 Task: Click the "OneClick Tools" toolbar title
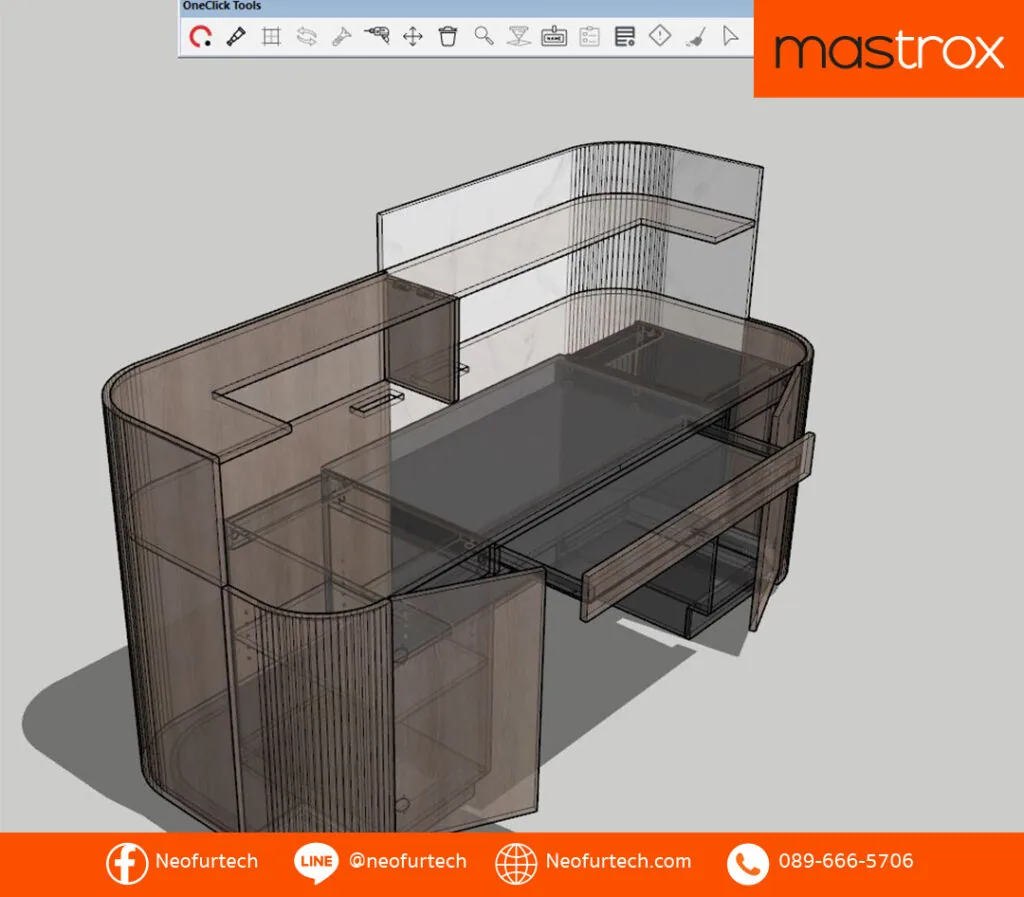[222, 6]
